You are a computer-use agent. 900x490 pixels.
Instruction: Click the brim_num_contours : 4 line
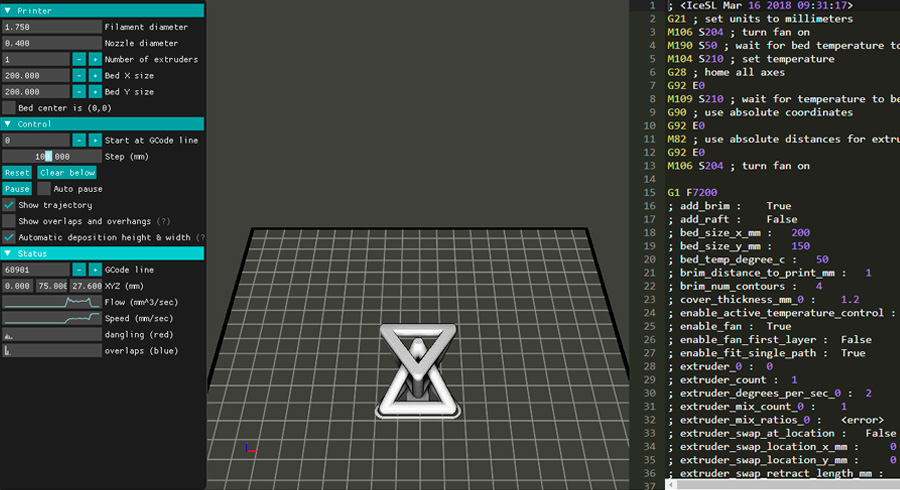click(745, 286)
